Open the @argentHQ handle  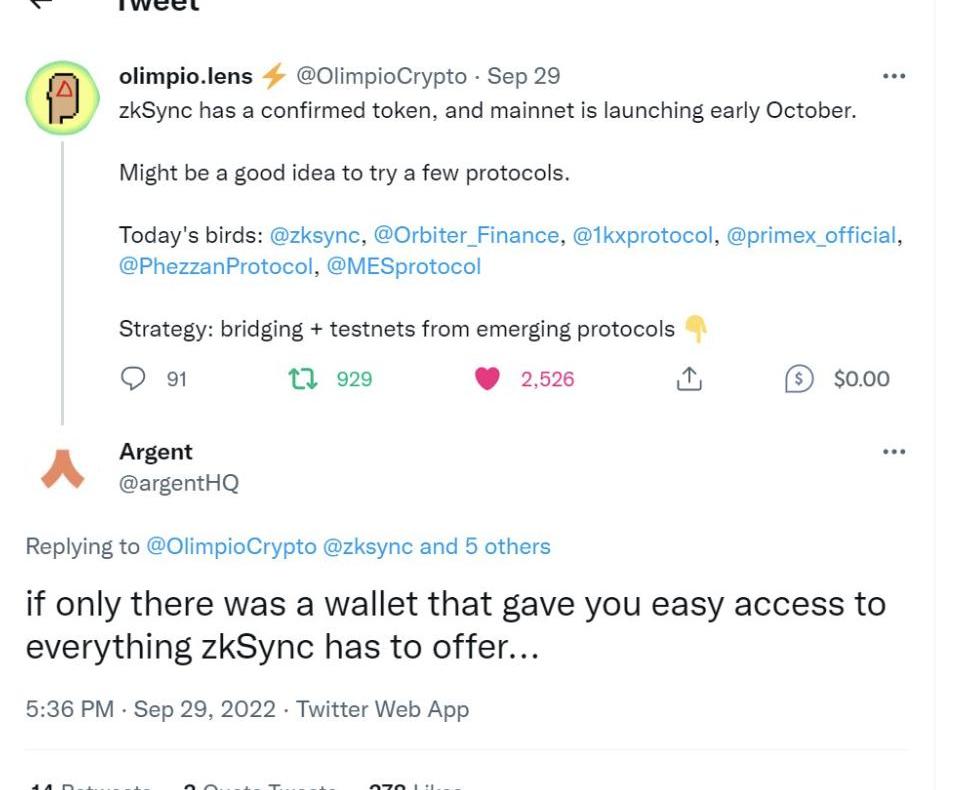tap(179, 483)
